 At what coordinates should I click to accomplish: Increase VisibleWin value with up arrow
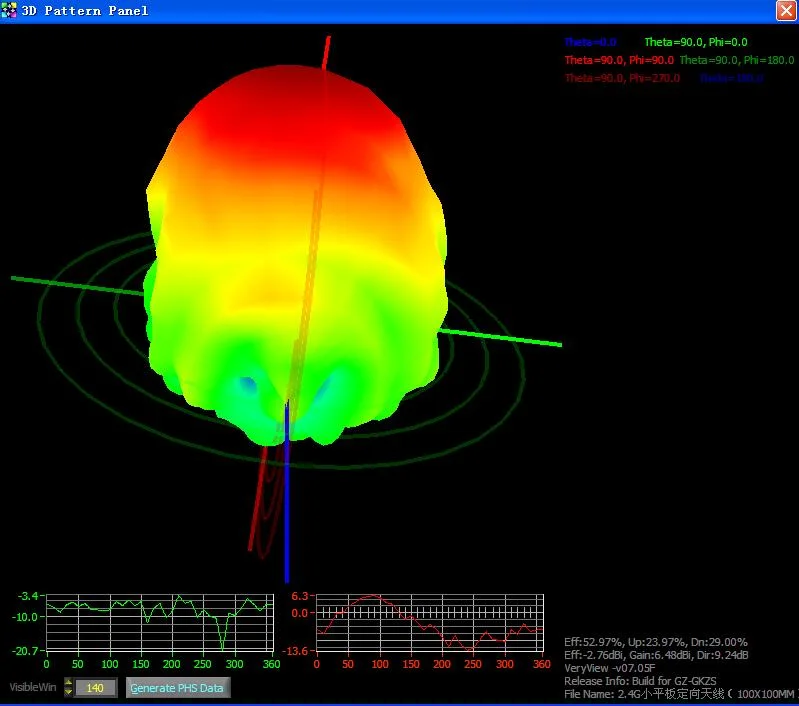[68, 682]
